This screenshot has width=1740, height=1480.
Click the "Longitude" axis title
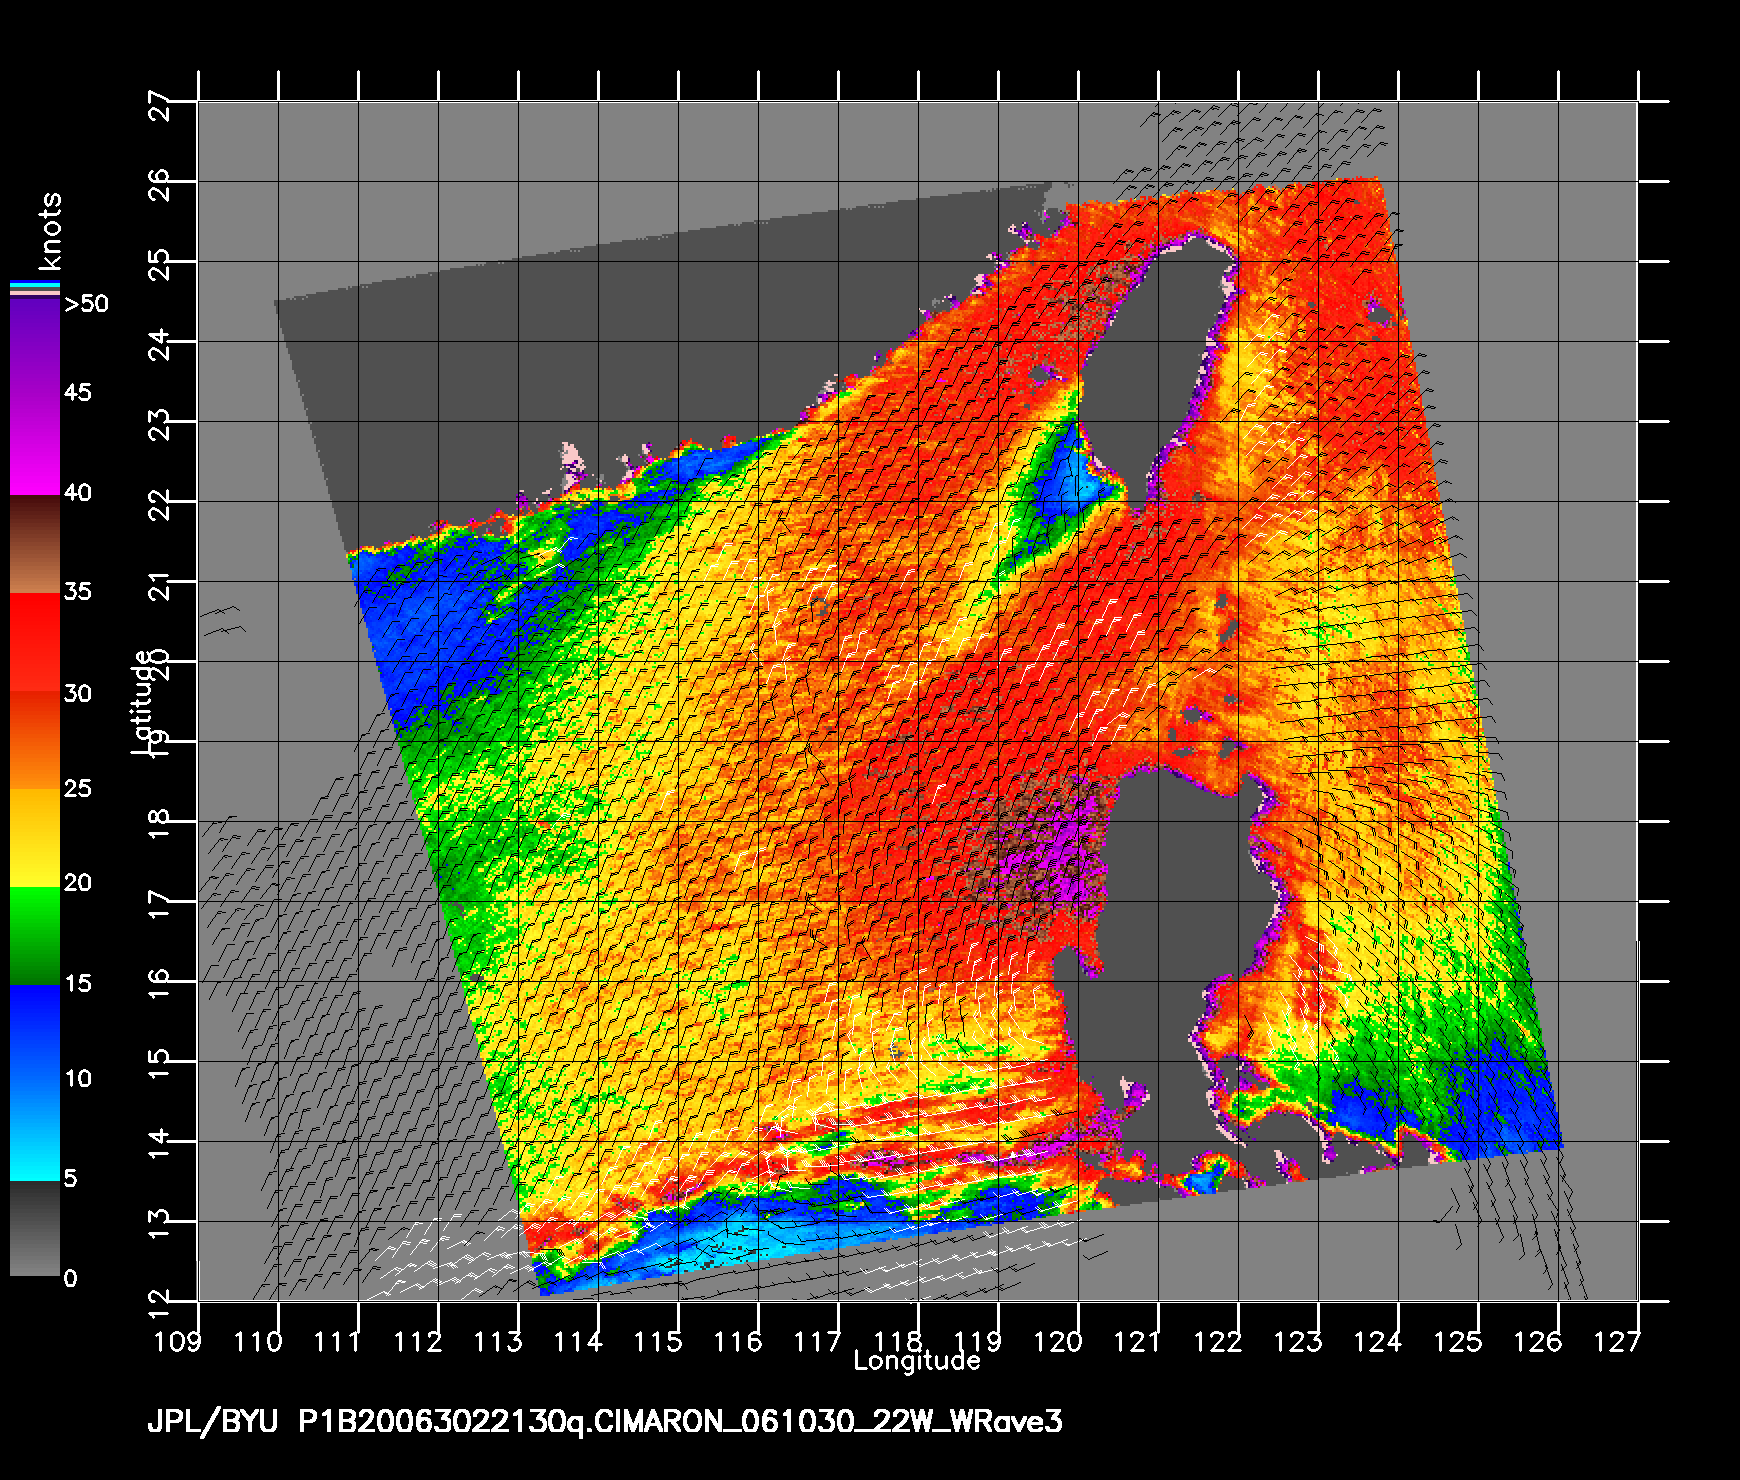(917, 1361)
